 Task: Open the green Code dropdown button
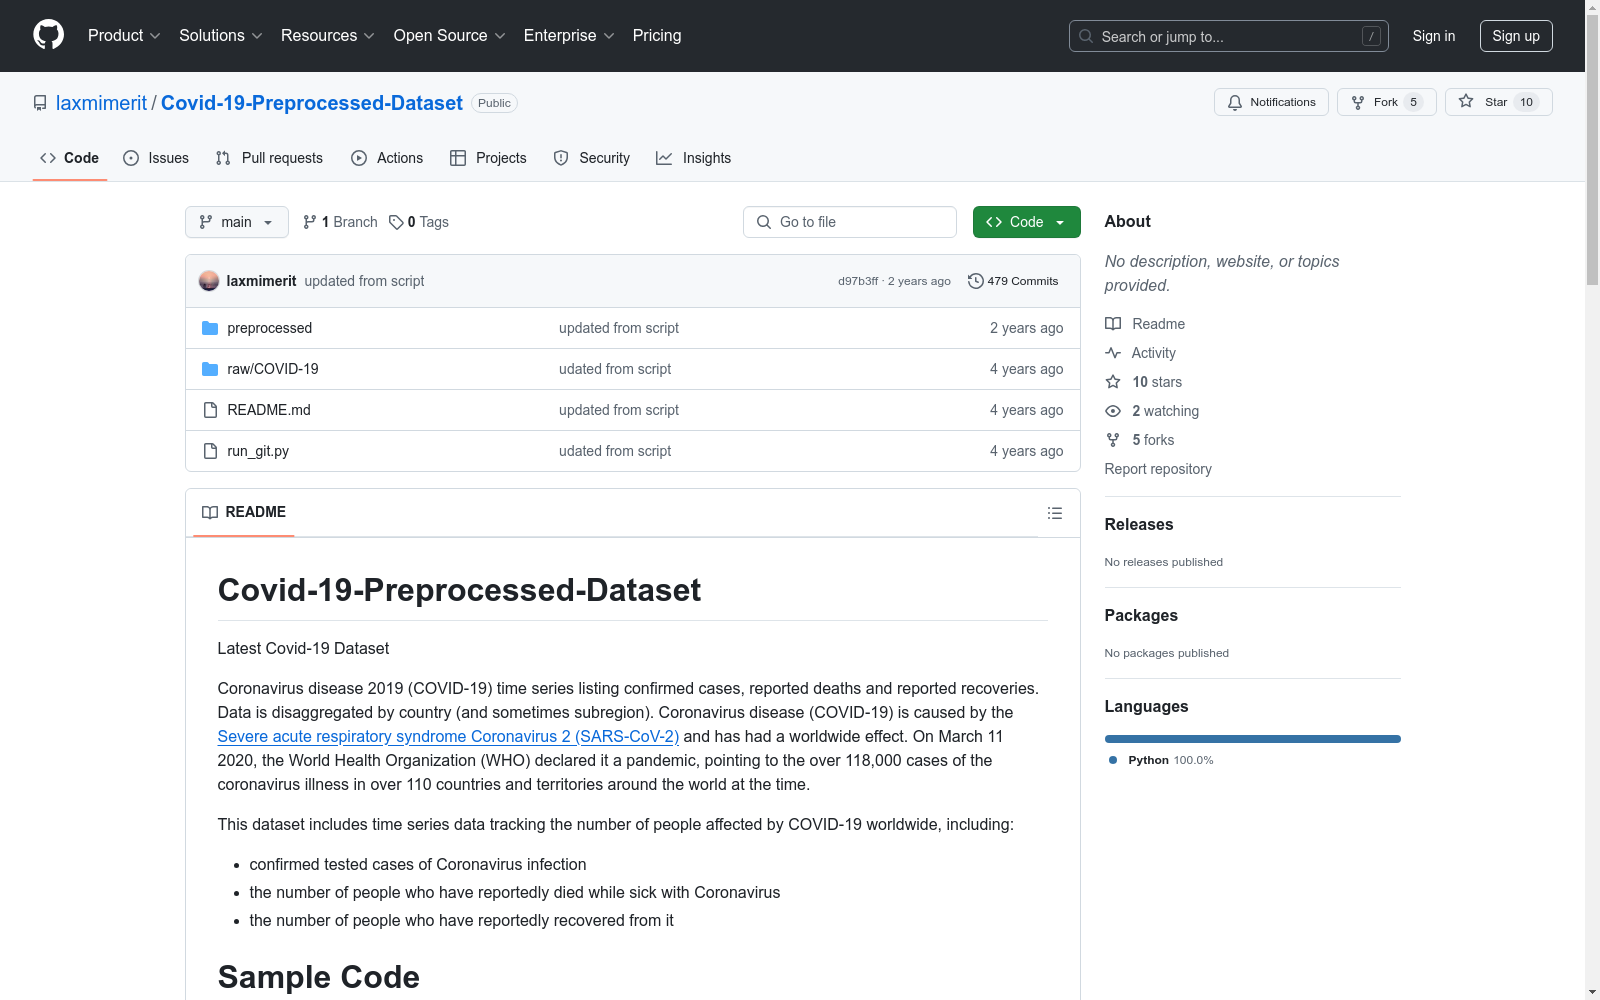(1026, 222)
